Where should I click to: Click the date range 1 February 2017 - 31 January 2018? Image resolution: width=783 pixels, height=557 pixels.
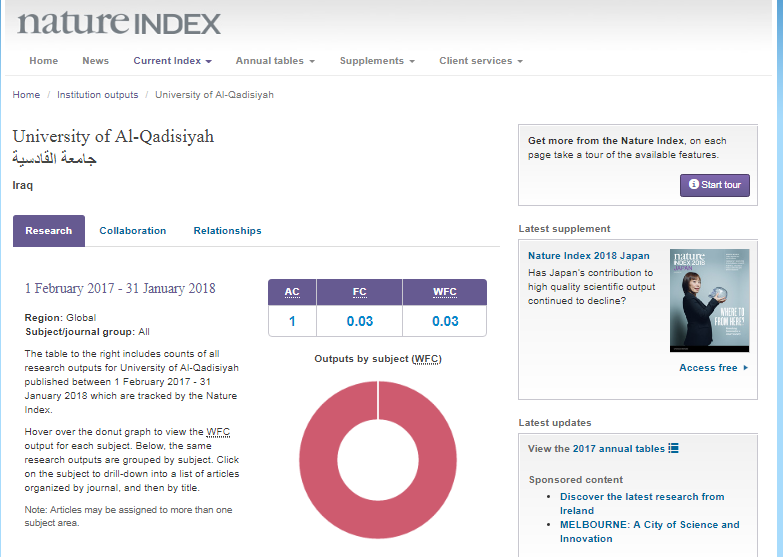click(120, 289)
